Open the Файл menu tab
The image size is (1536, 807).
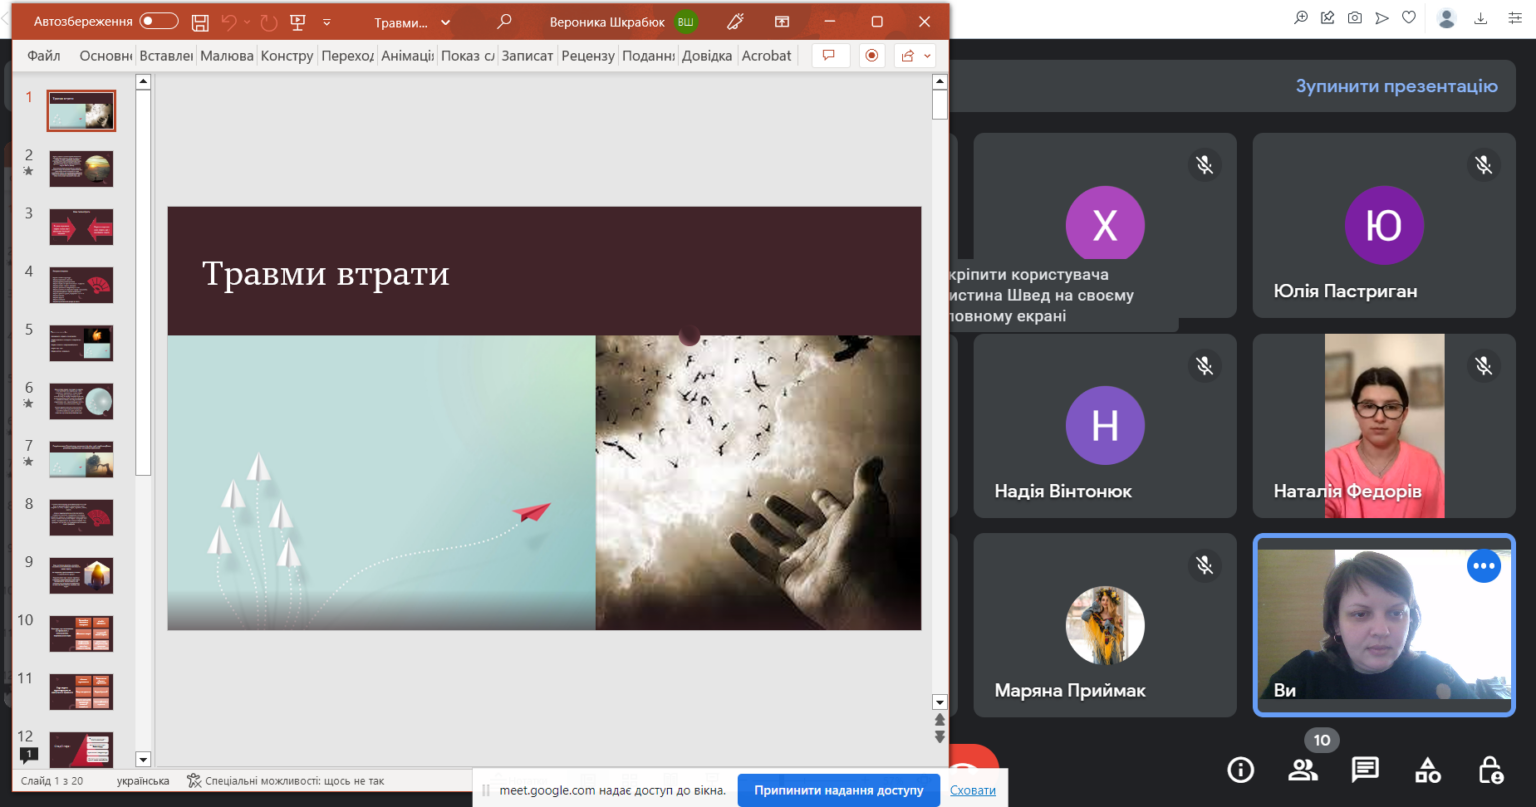44,56
